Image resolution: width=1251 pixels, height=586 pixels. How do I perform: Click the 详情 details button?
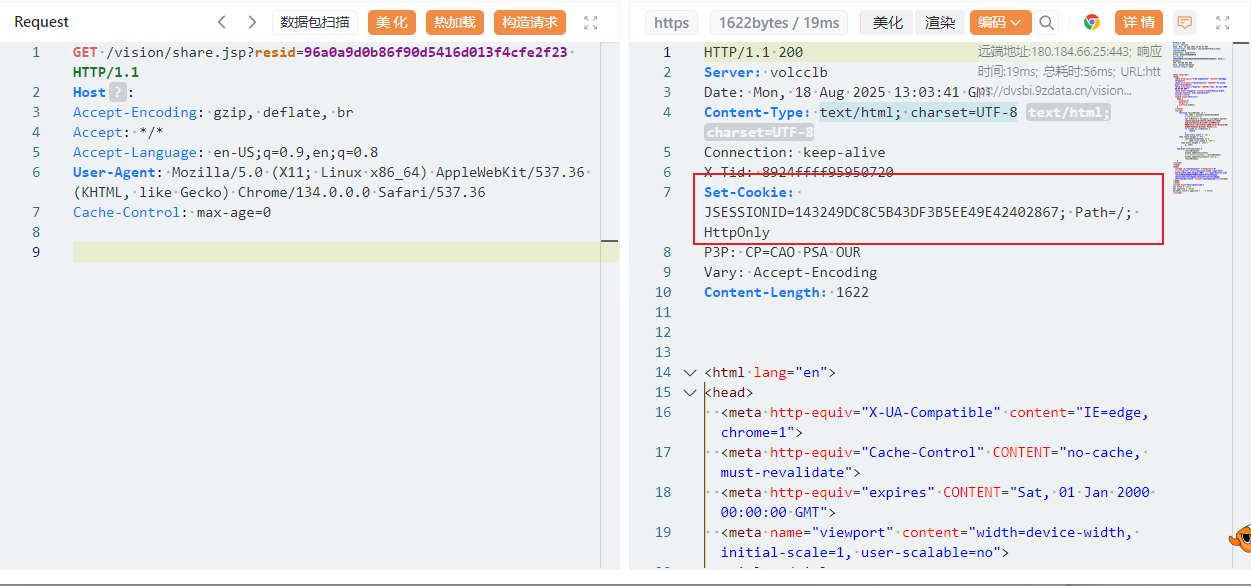1139,23
